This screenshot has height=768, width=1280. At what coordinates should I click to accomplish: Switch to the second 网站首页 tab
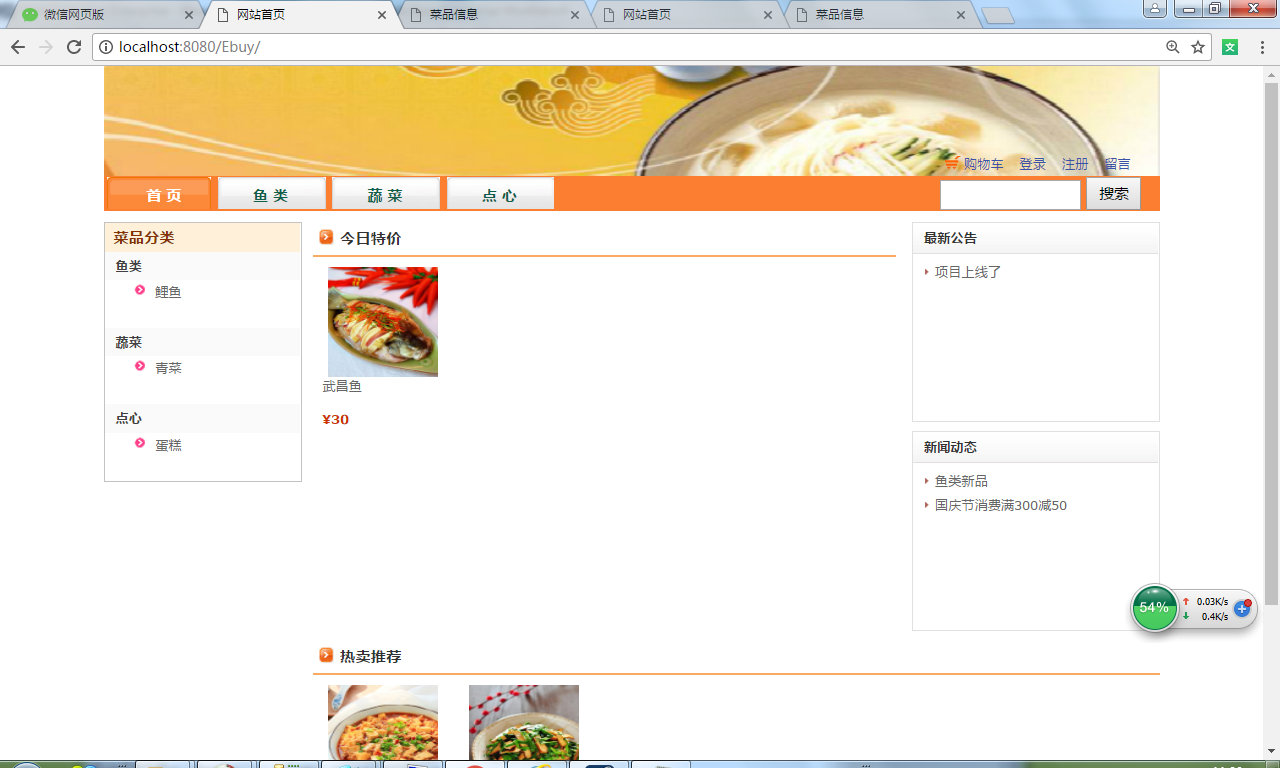(683, 15)
